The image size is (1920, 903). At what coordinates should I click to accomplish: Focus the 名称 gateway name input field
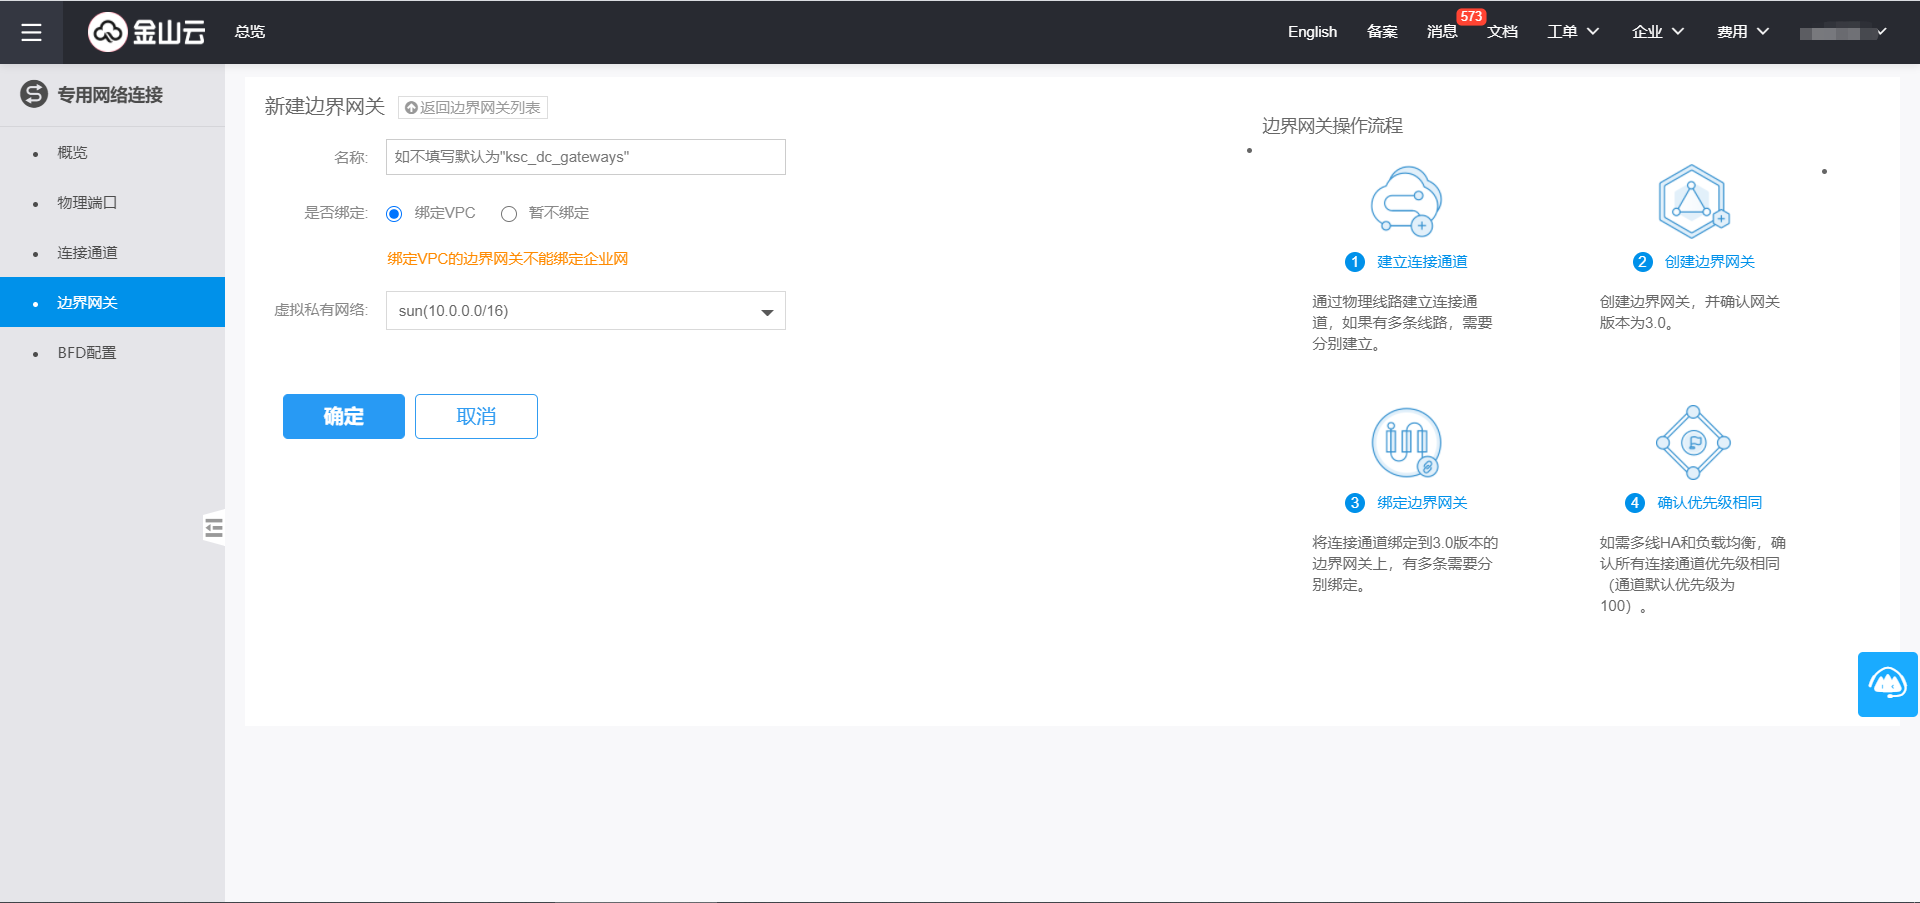coord(585,157)
